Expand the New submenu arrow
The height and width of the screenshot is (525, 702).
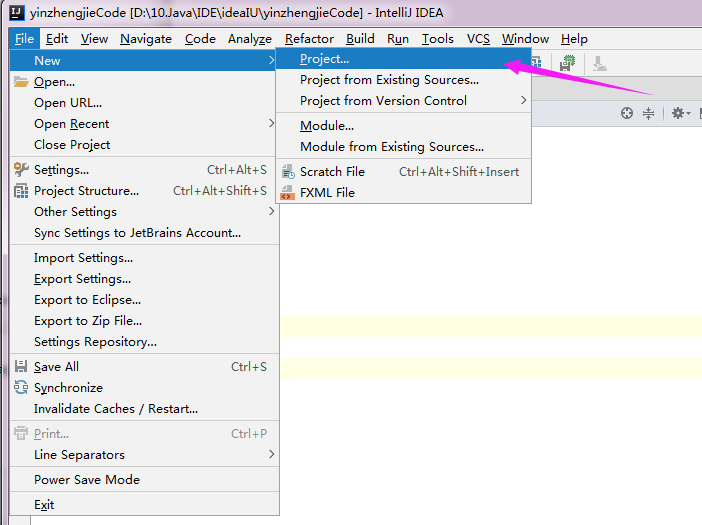(271, 60)
